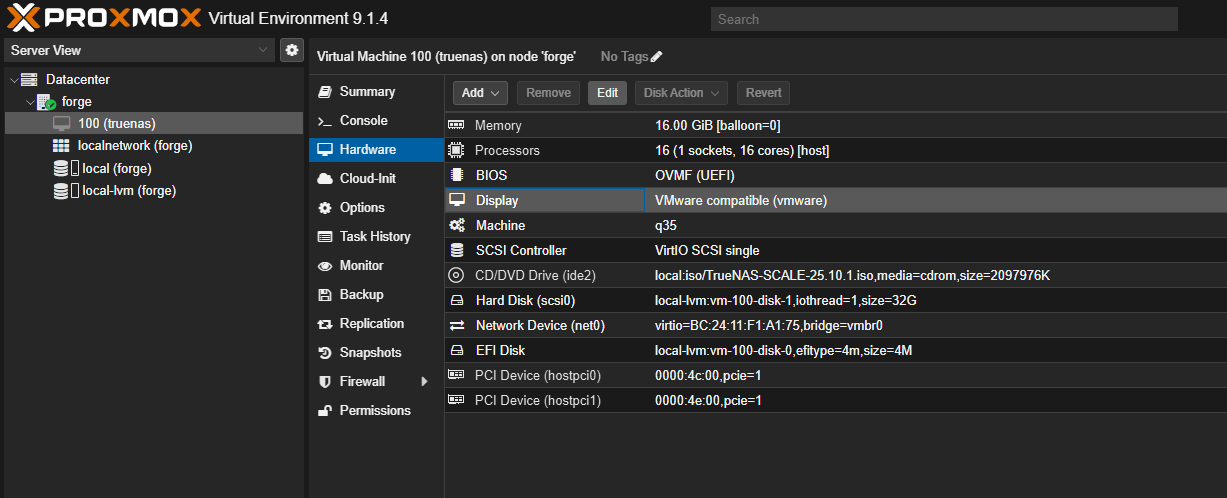The height and width of the screenshot is (498, 1227).
Task: Collapse the forge node in tree
Action: 29,102
